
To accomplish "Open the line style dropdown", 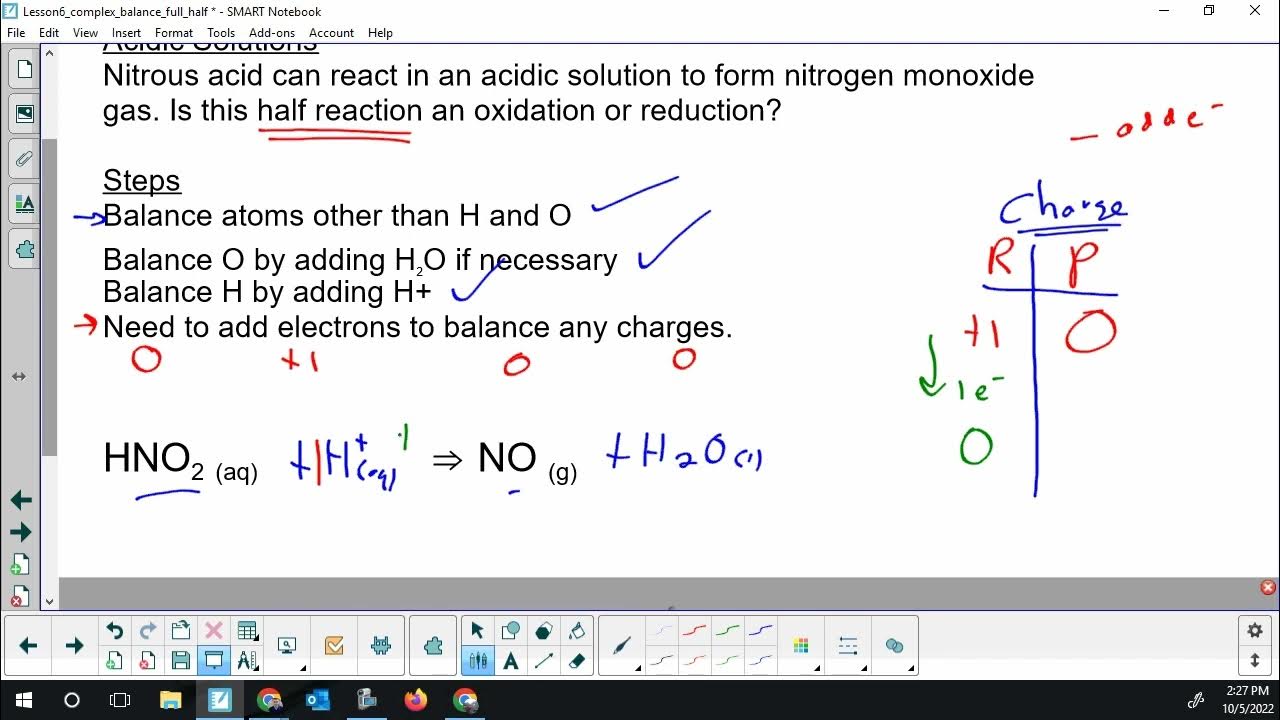I will pyautogui.click(x=848, y=646).
